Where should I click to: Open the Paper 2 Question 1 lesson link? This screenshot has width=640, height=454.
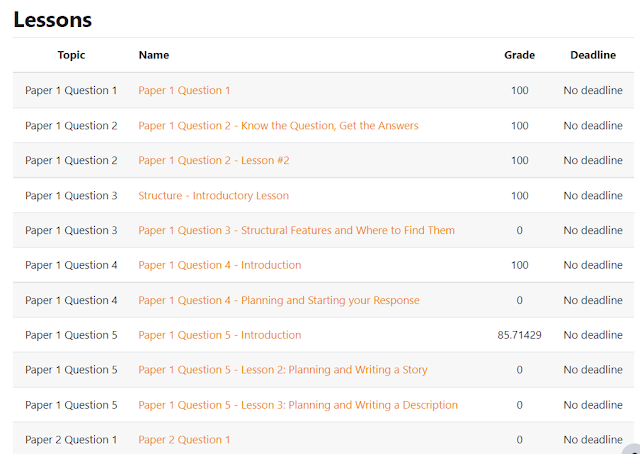click(184, 440)
